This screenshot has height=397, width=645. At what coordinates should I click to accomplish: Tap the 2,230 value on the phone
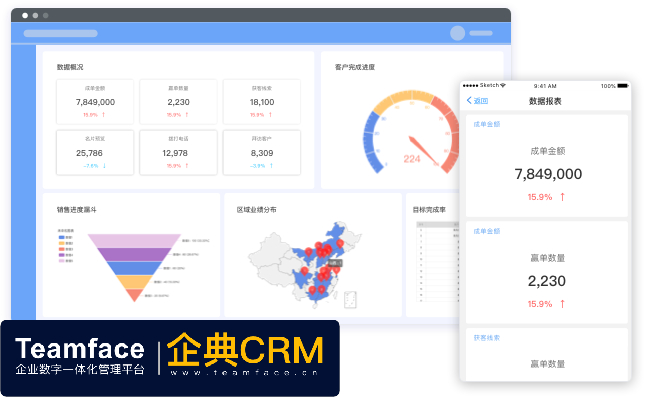[547, 281]
